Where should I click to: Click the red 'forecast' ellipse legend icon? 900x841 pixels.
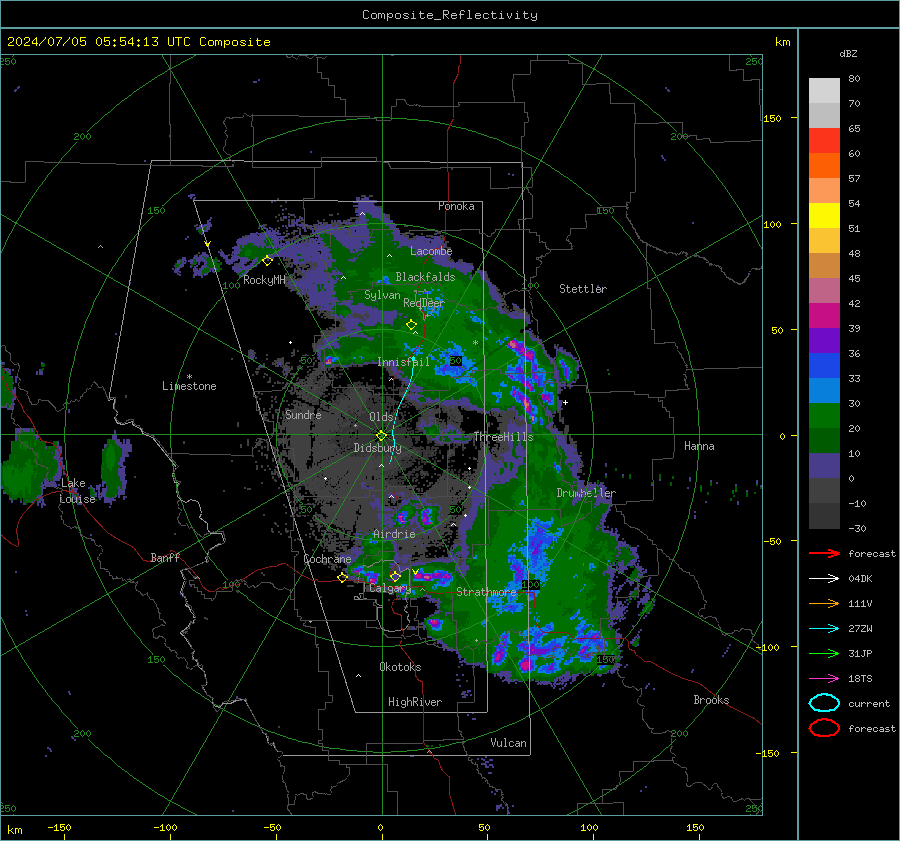click(x=824, y=728)
